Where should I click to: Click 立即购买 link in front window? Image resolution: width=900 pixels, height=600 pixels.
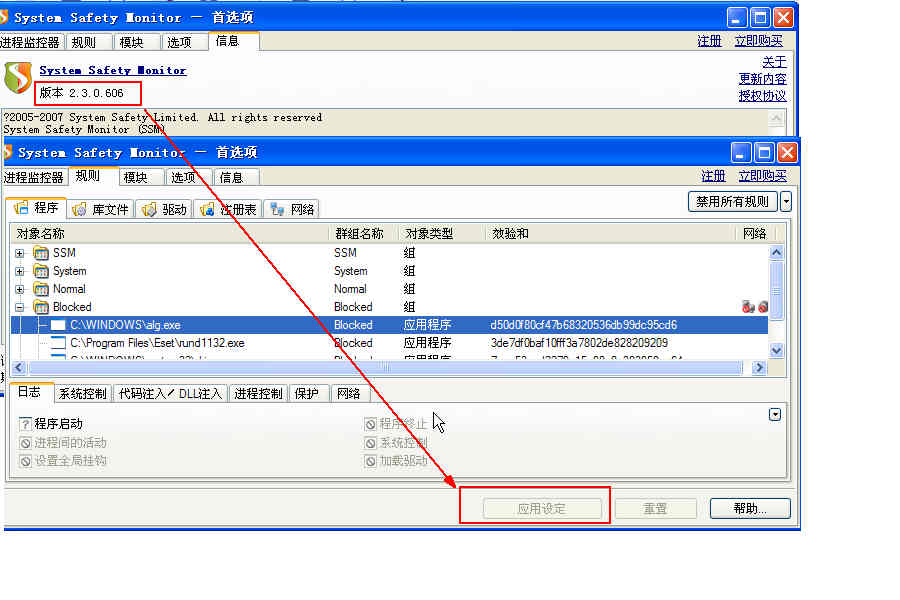point(763,176)
